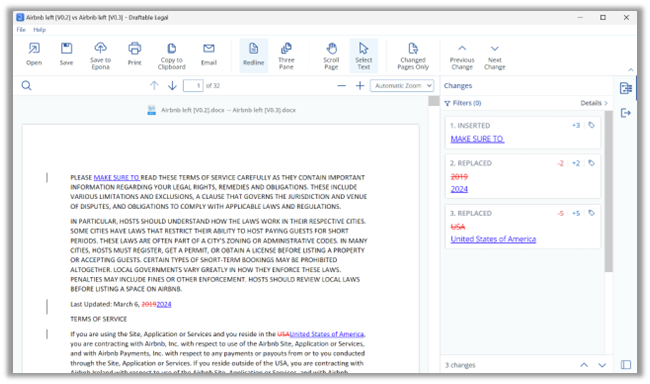Click the United States of America change link
Image resolution: width=650 pixels, height=384 pixels.
coord(493,239)
